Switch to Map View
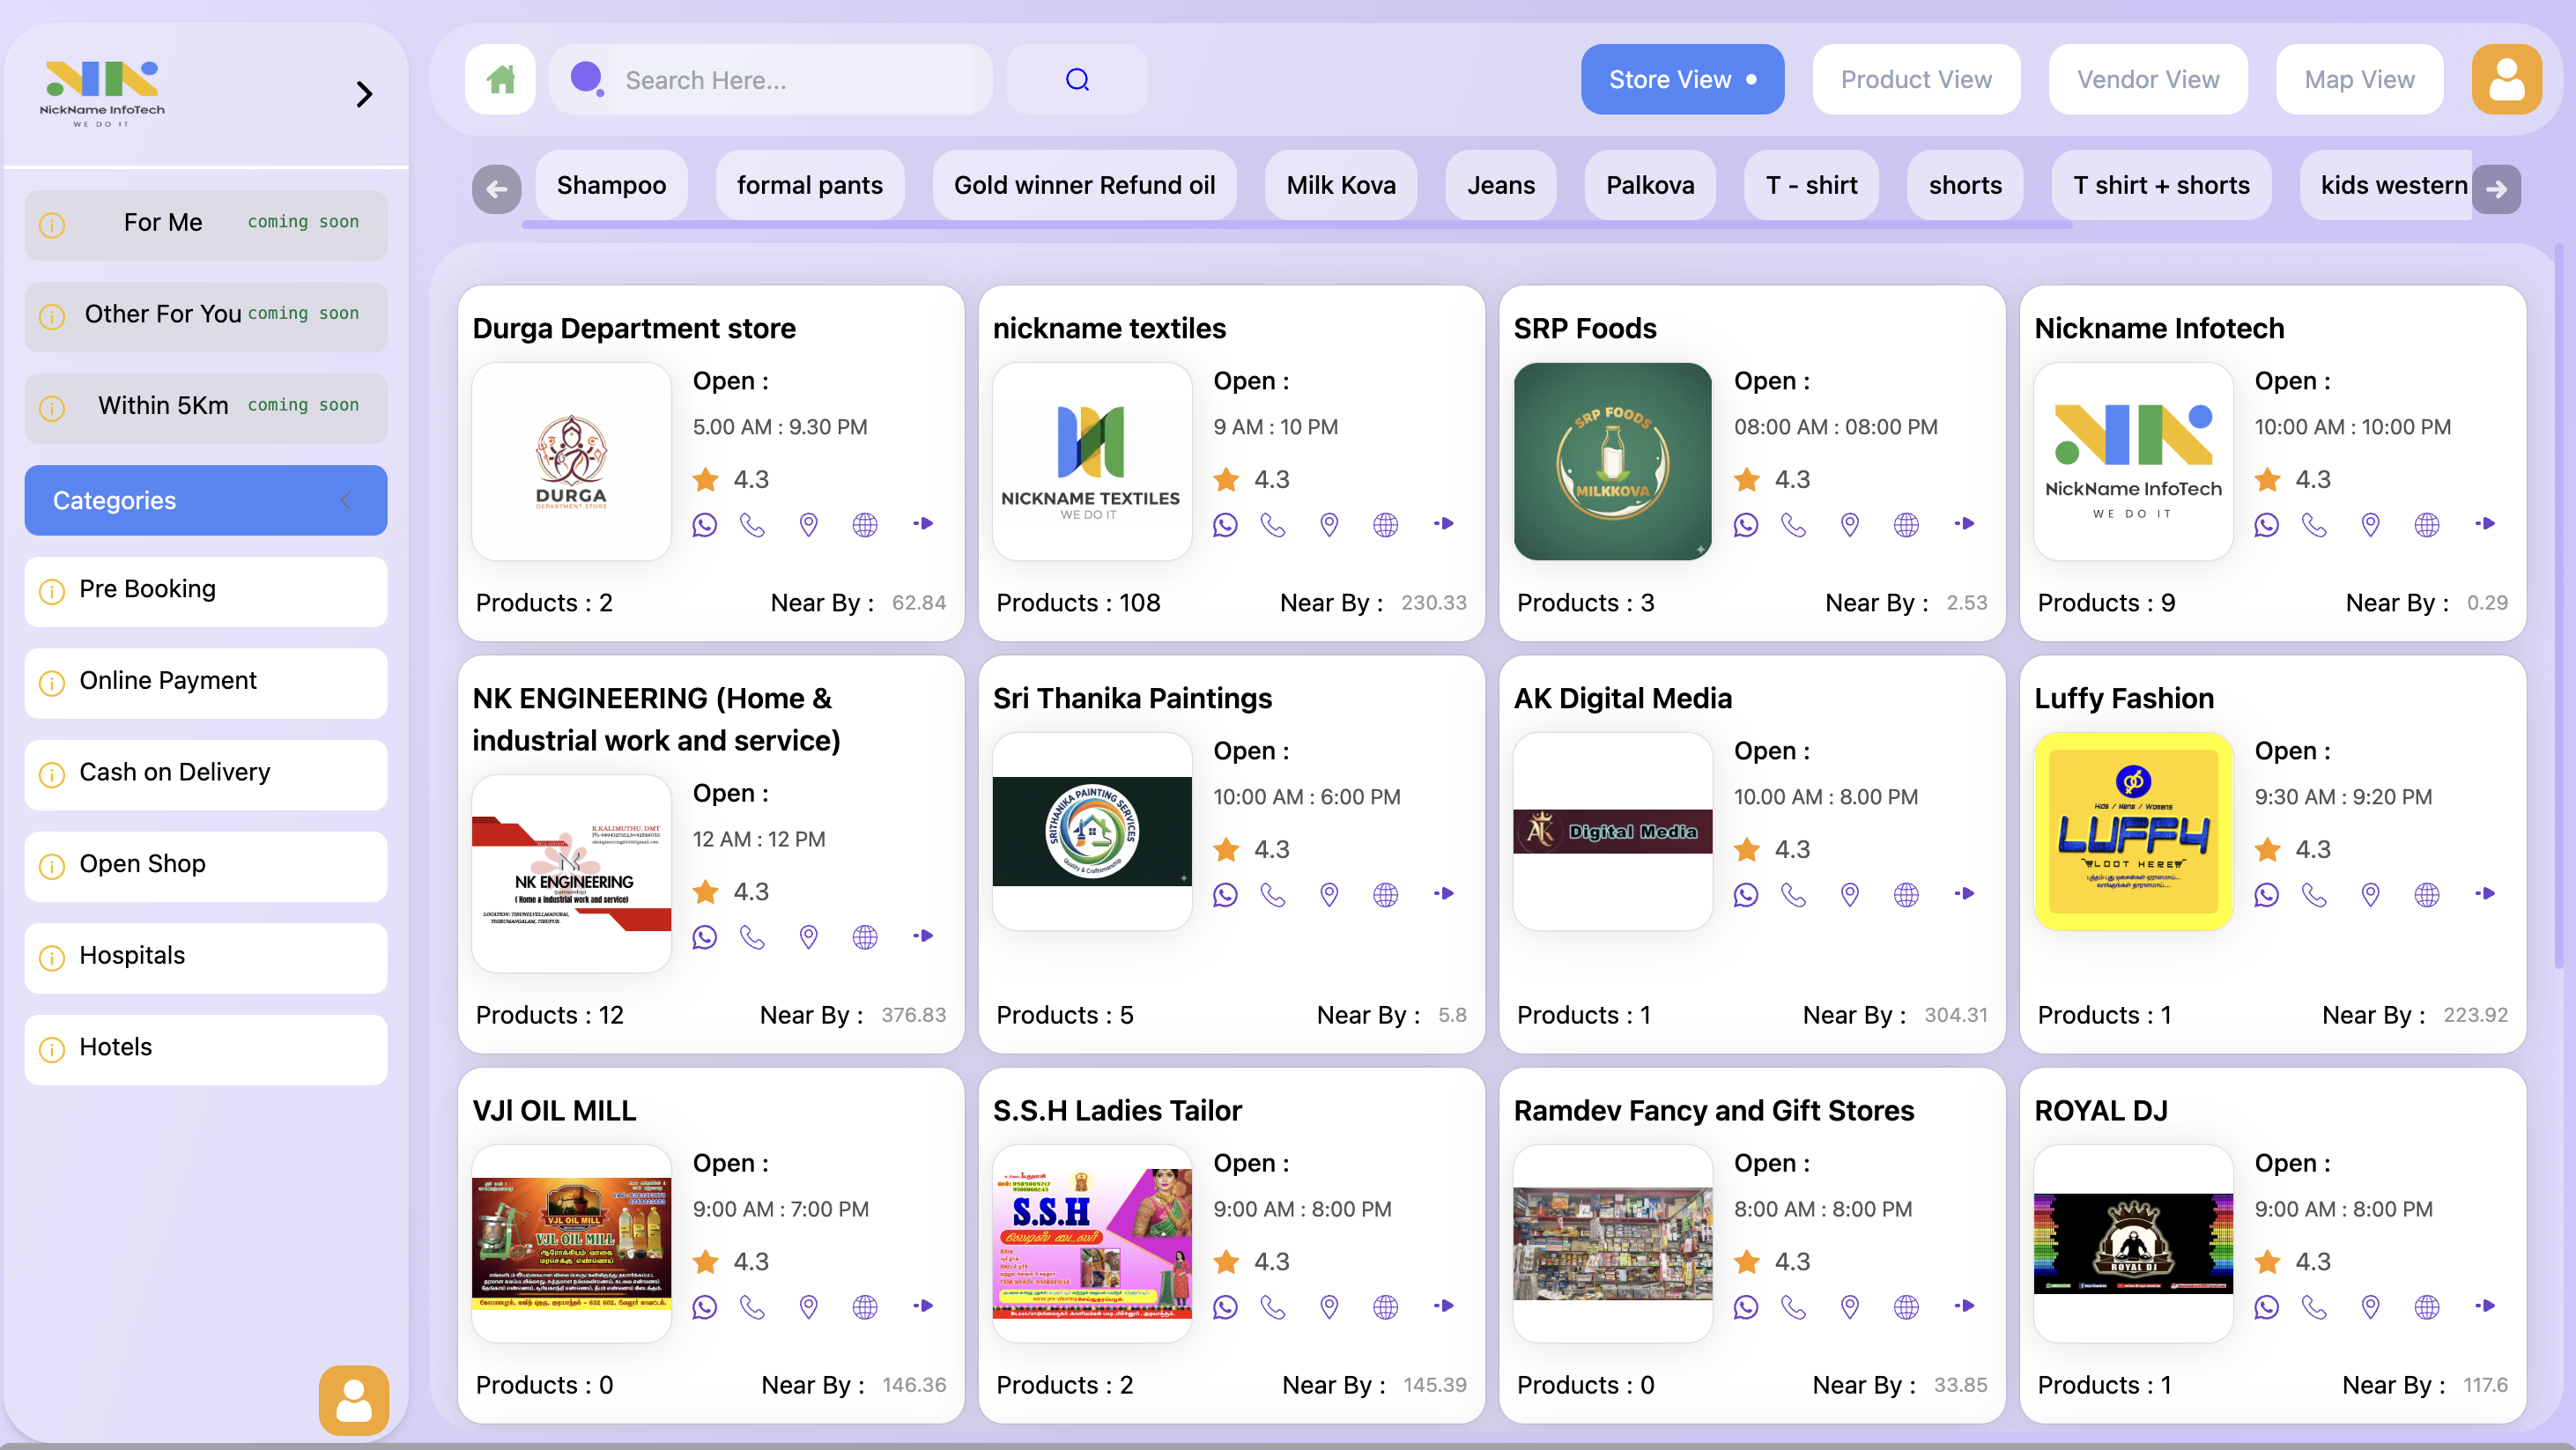The image size is (2576, 1450). 2358,79
